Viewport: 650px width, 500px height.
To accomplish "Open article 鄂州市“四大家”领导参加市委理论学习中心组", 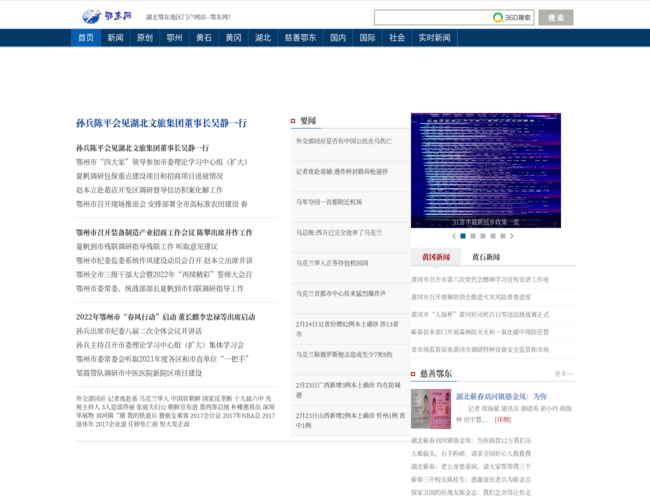I will click(162, 162).
